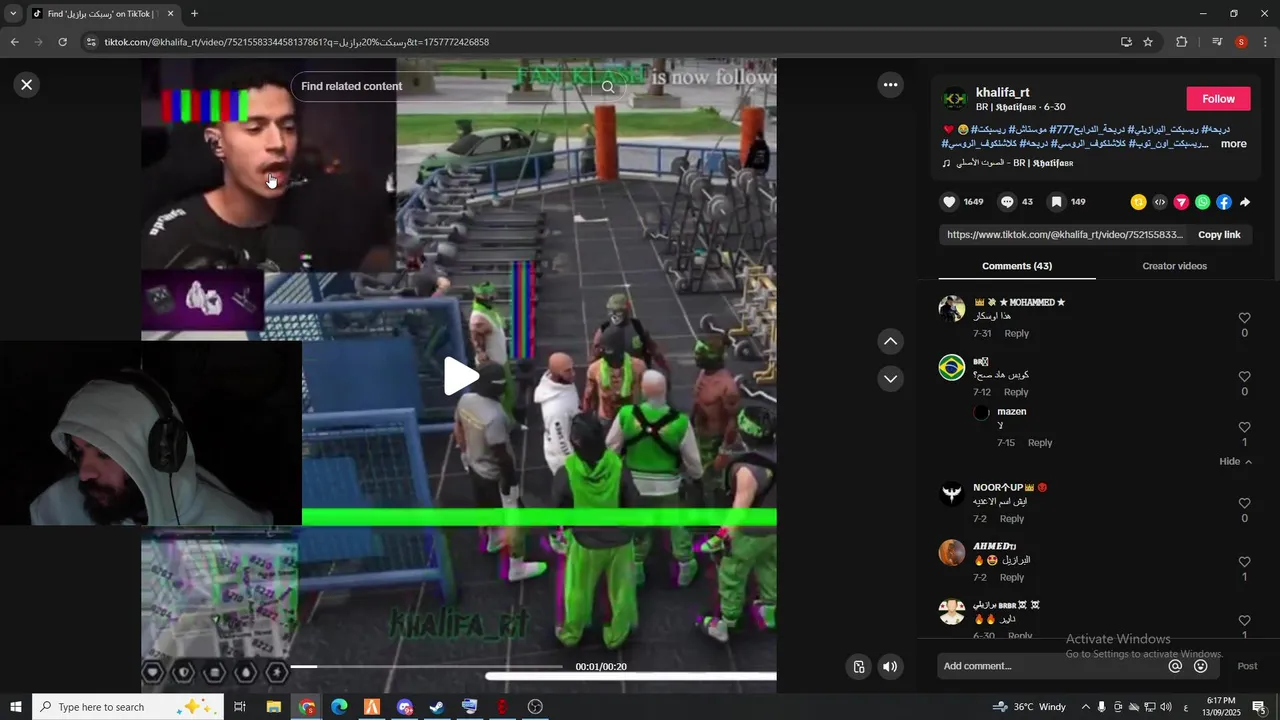Follow the khalifa_rt account
This screenshot has height=720, width=1280.
click(x=1218, y=99)
